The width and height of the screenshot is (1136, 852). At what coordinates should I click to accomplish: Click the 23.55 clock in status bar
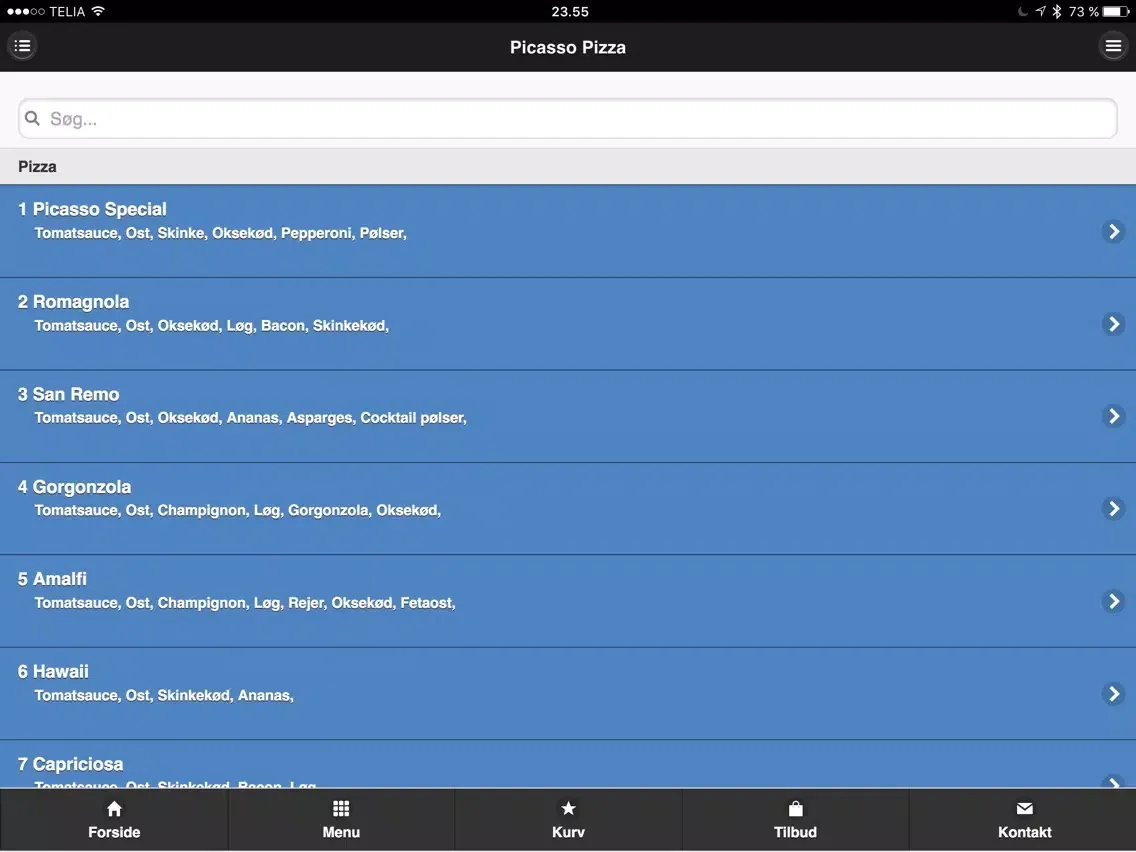pyautogui.click(x=570, y=12)
